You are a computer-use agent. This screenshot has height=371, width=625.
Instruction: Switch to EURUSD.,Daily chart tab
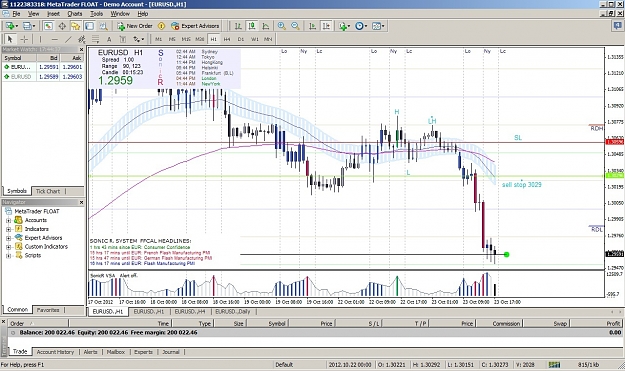click(x=233, y=312)
